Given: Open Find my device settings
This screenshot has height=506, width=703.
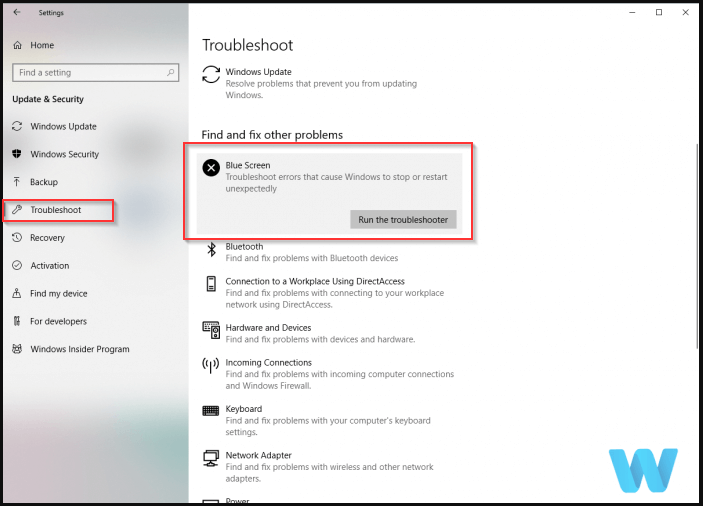Looking at the screenshot, I should click(x=59, y=293).
